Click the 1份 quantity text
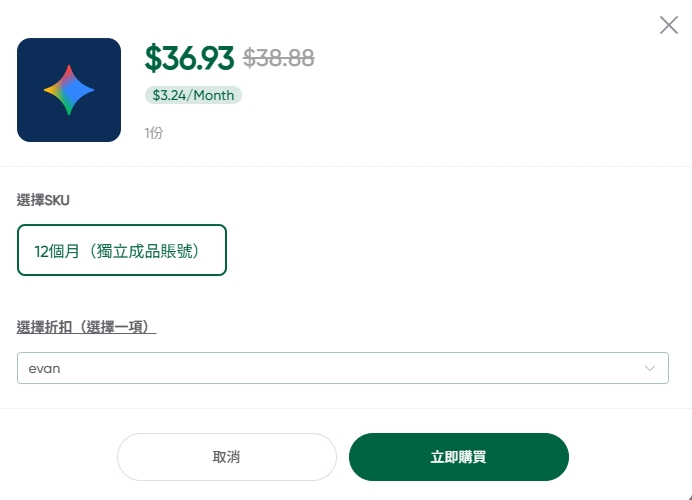Viewport: 692px width, 500px height. coord(153,133)
